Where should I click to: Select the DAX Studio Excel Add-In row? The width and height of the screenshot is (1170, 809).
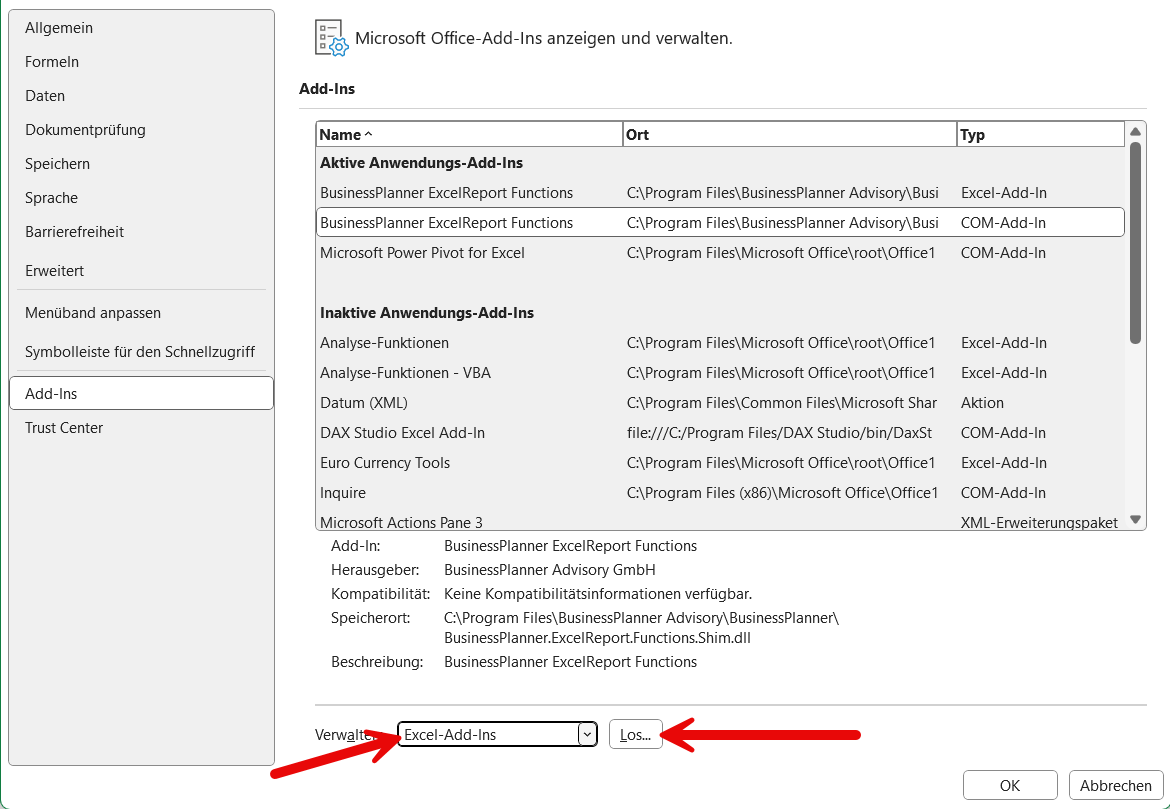tap(402, 433)
